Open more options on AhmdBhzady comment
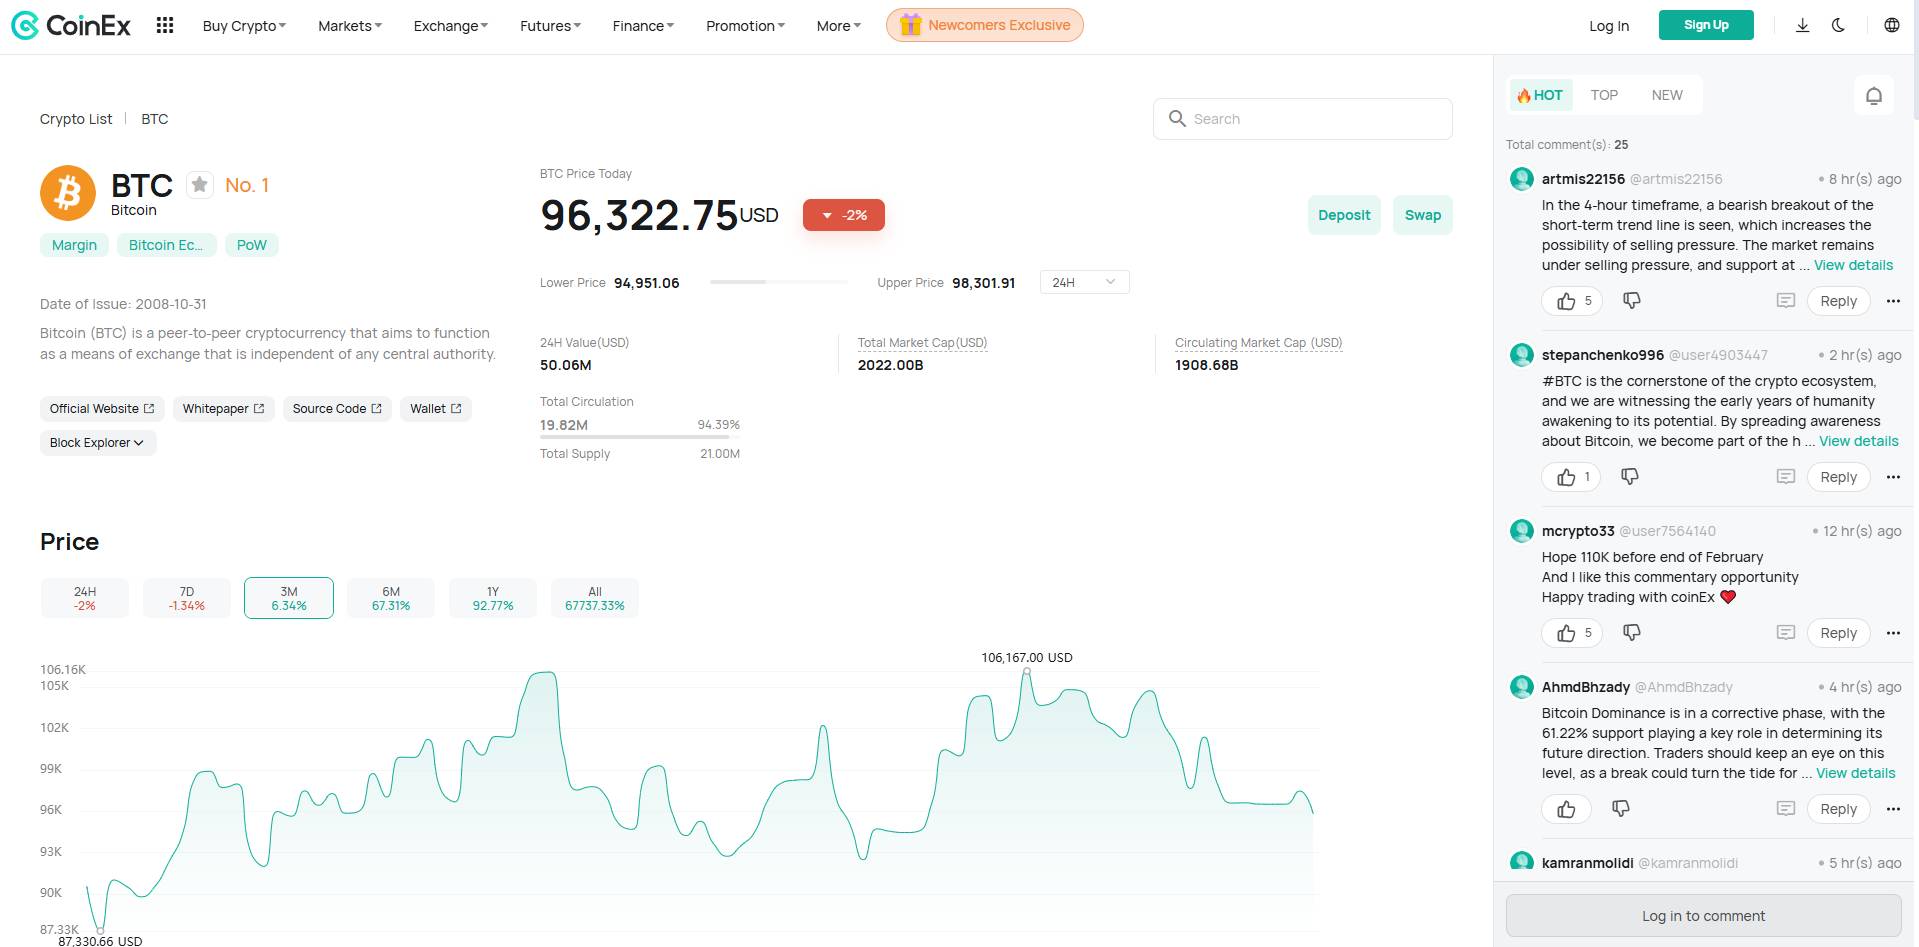 point(1892,809)
